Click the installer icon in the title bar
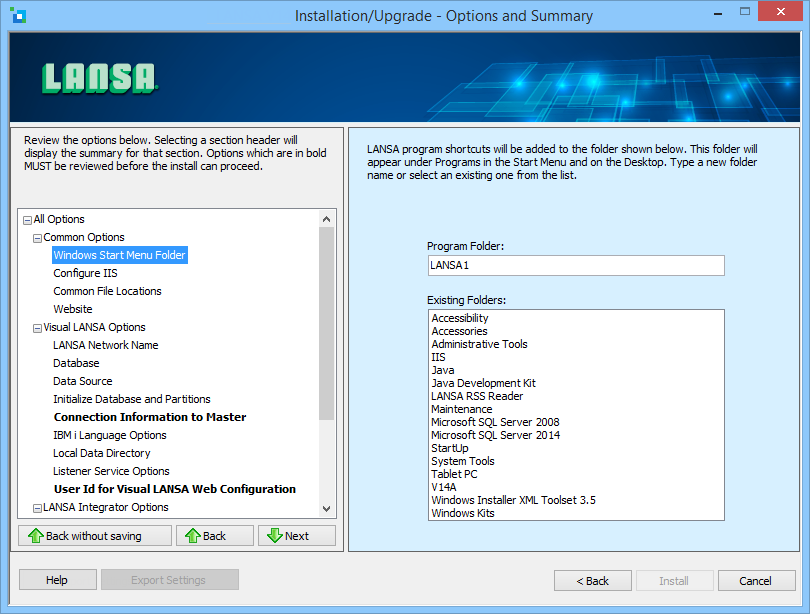 pos(19,15)
